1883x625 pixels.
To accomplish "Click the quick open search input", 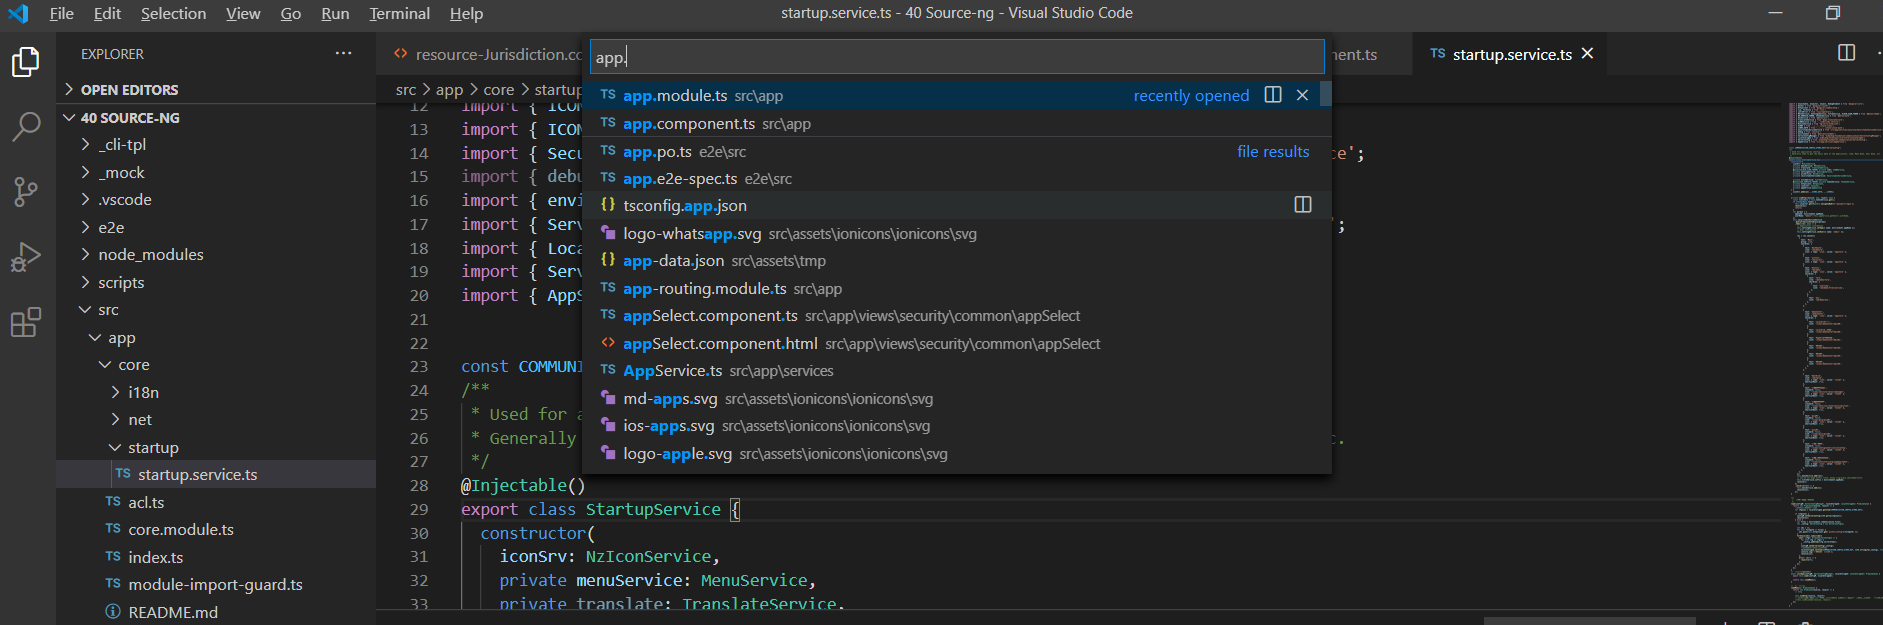I will click(x=956, y=57).
